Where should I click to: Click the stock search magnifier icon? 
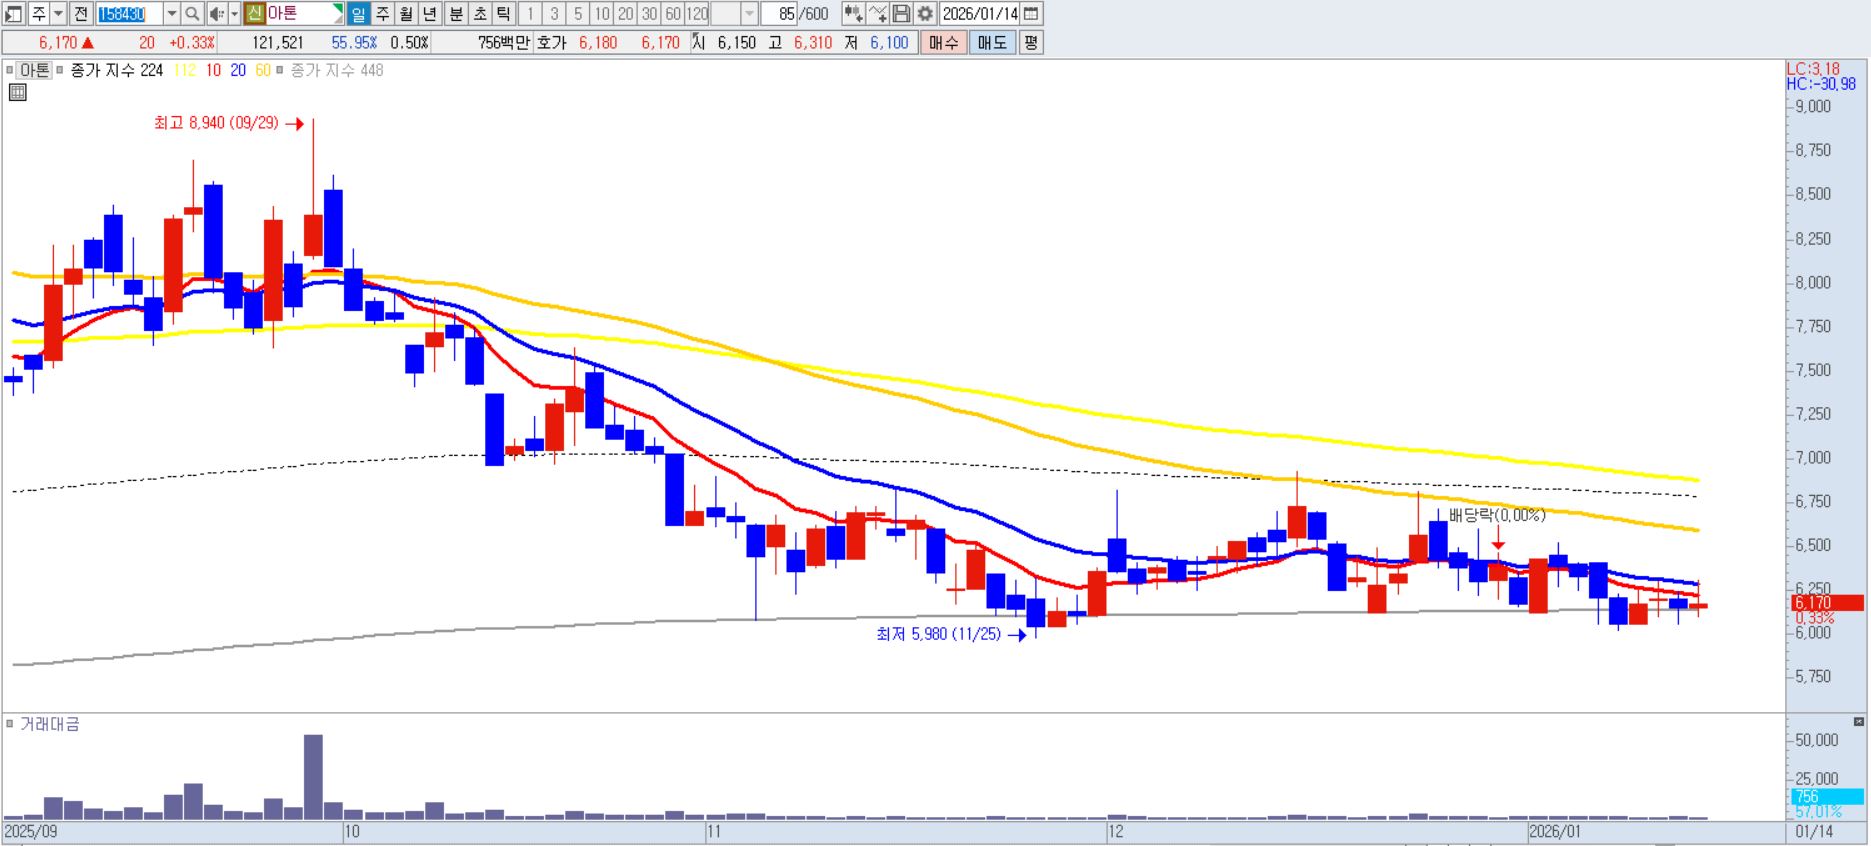tap(192, 14)
